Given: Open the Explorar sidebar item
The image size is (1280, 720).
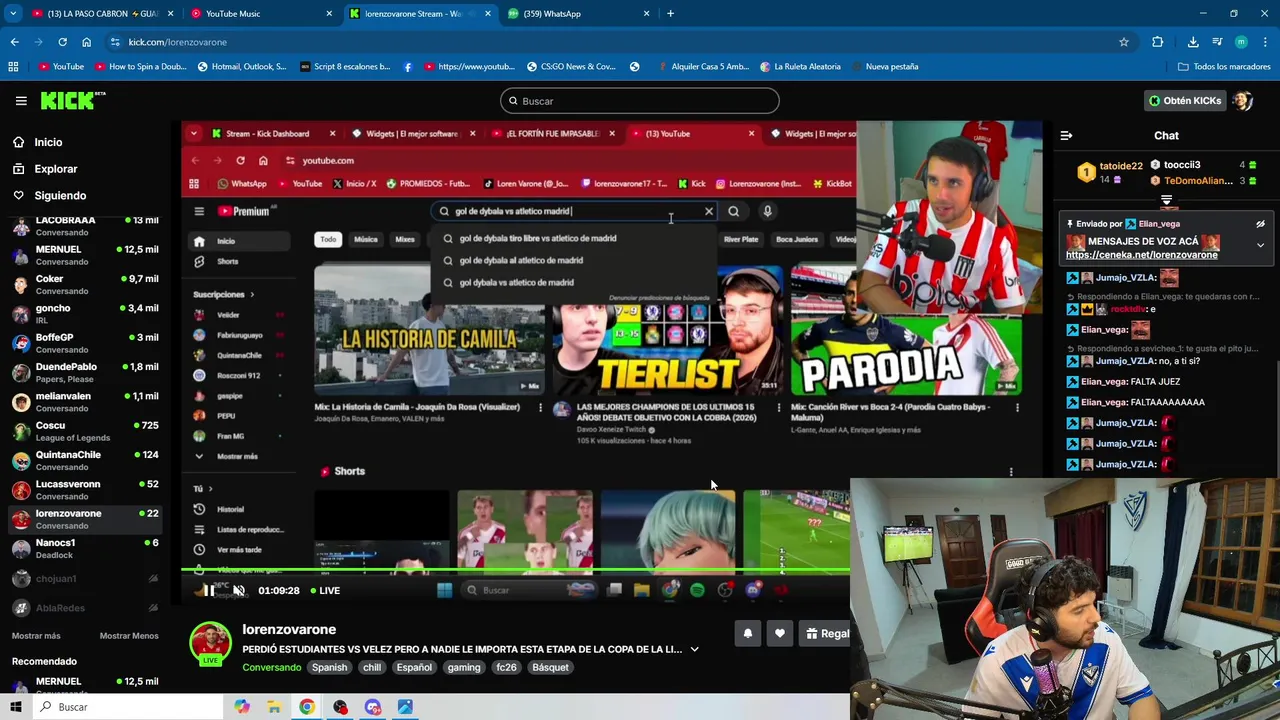Looking at the screenshot, I should [x=55, y=169].
